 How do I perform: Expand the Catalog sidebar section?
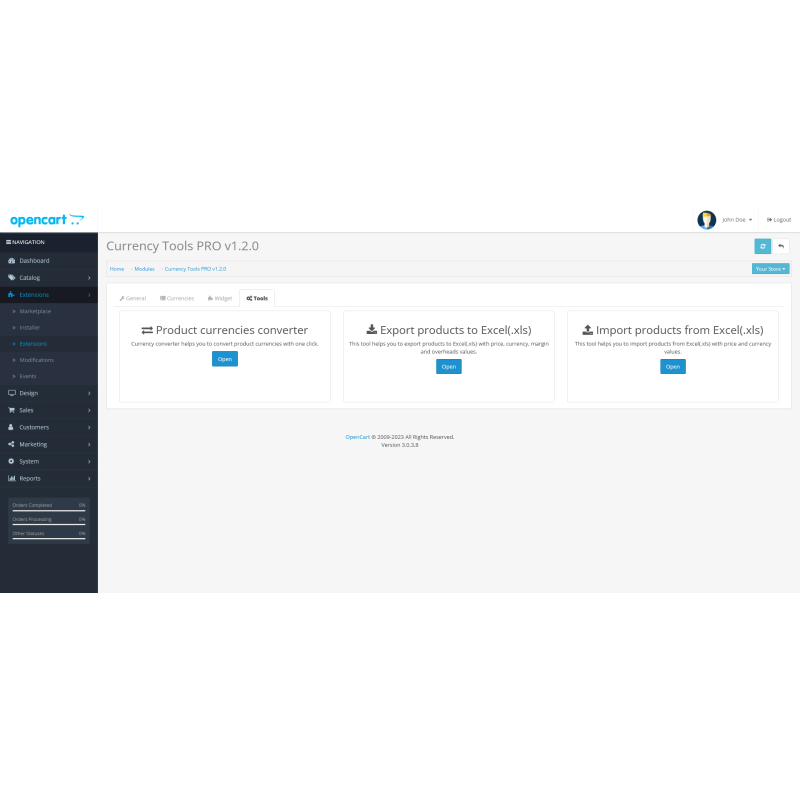coord(30,277)
